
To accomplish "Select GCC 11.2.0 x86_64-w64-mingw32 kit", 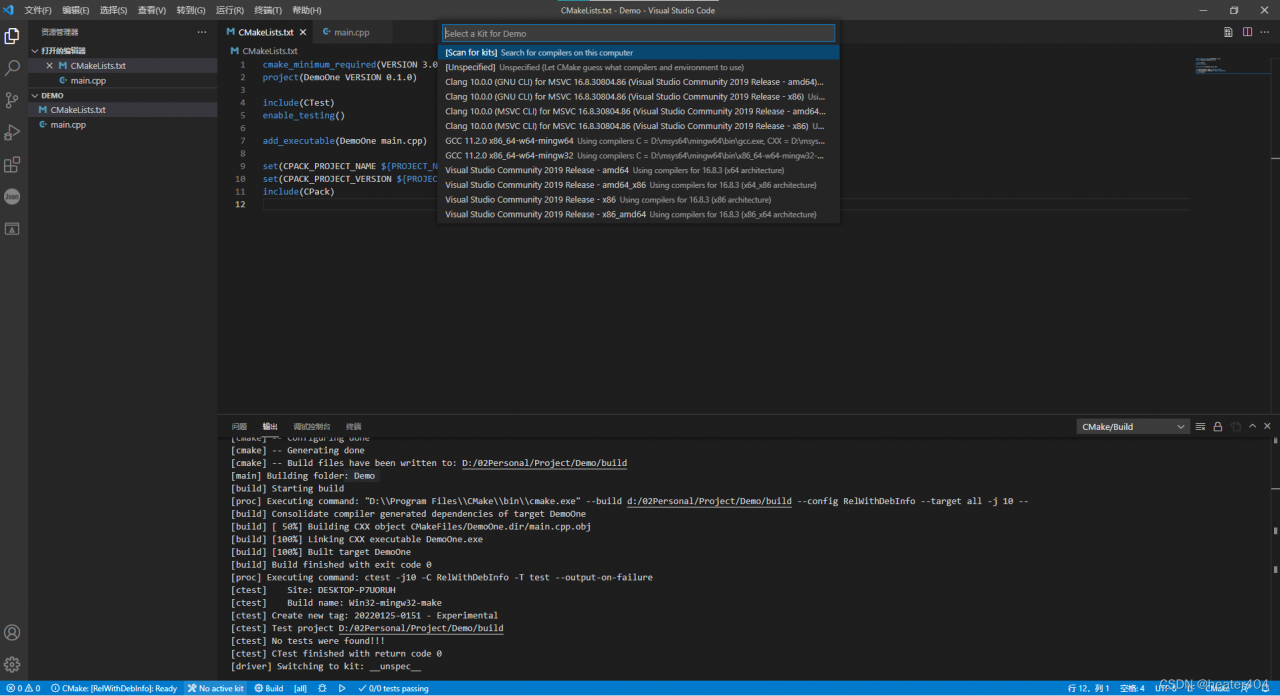I will tap(638, 155).
